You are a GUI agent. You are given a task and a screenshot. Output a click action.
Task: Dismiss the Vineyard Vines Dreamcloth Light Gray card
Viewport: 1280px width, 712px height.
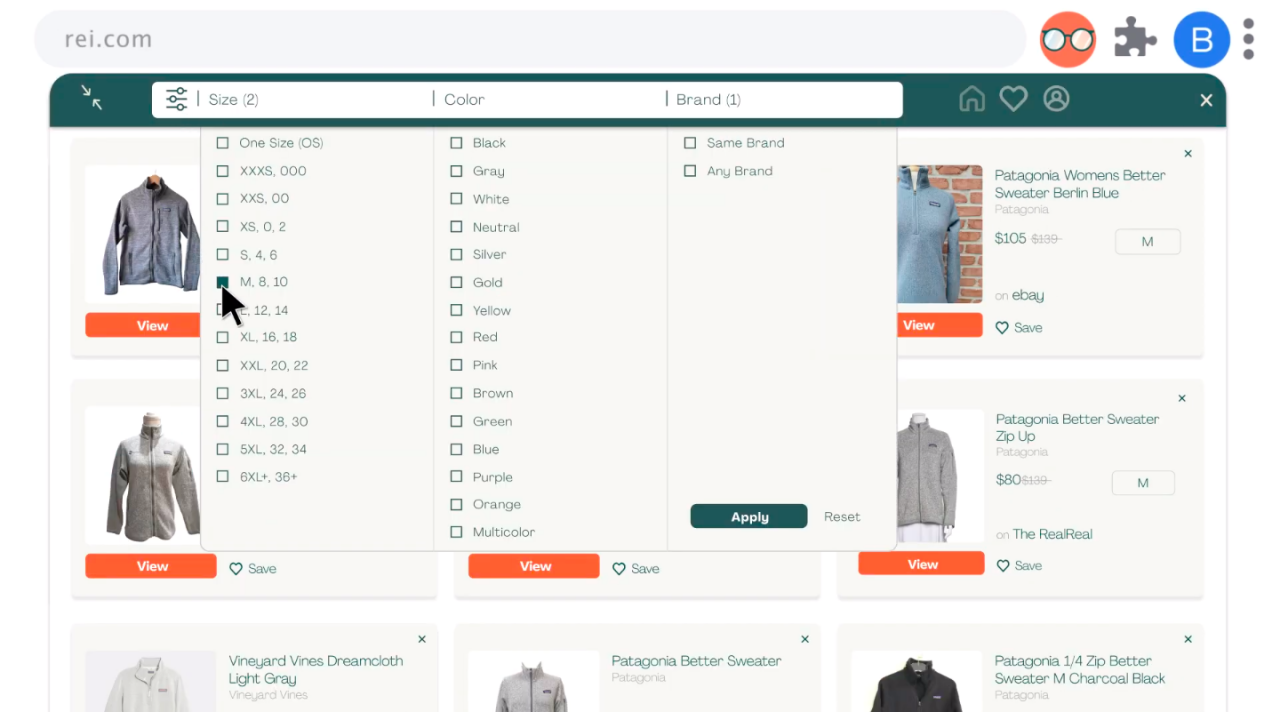[422, 639]
